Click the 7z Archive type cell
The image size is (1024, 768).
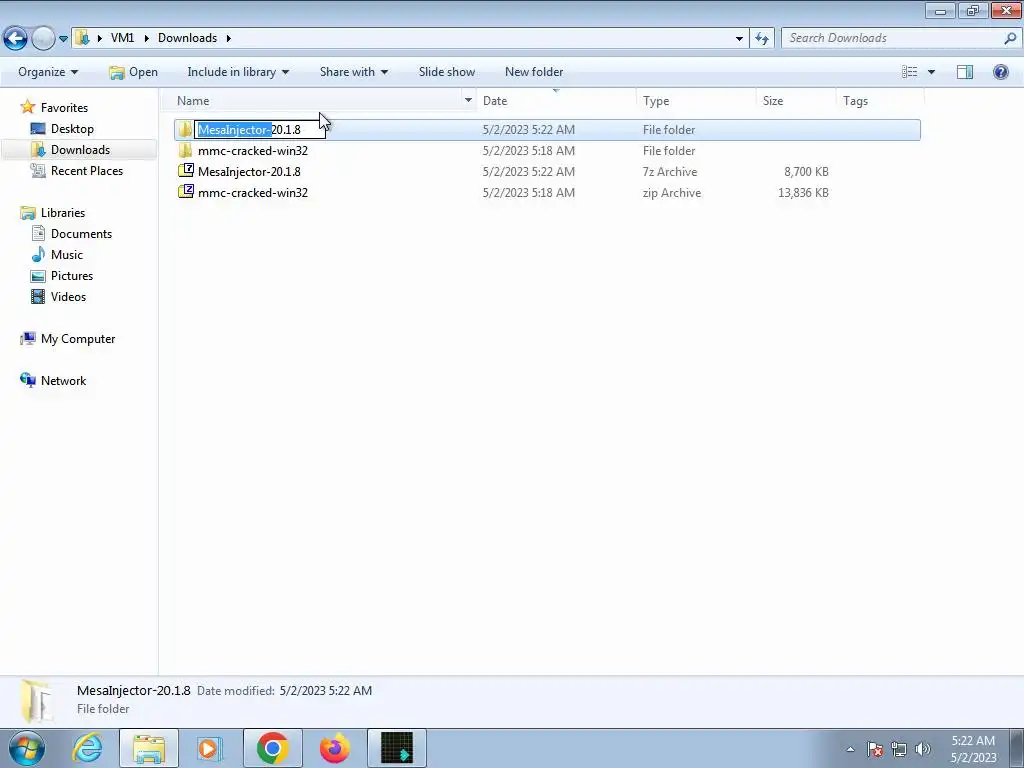(670, 172)
